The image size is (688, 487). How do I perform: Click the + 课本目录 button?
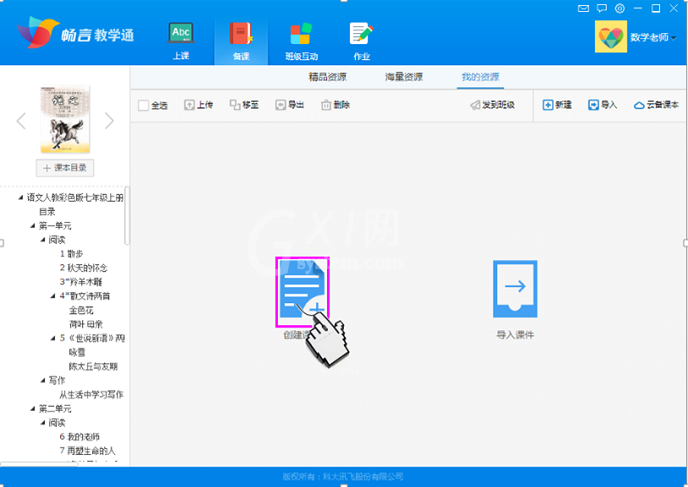click(x=65, y=168)
